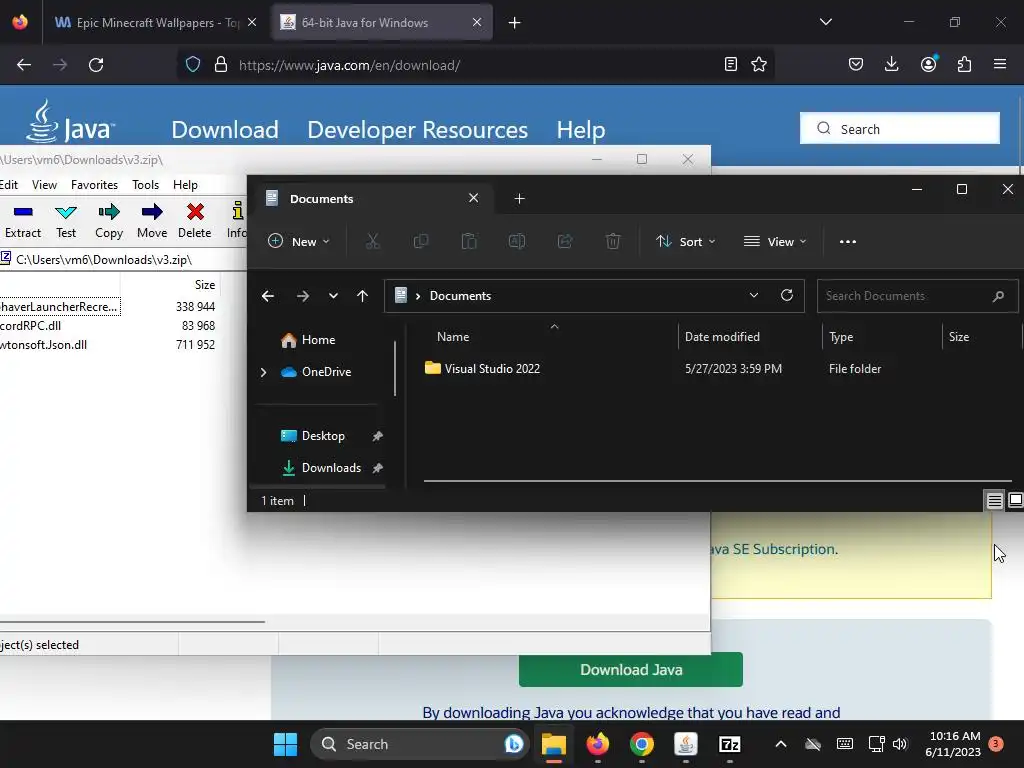Toggle Firefox reader view icon
1024x768 pixels.
coord(731,65)
